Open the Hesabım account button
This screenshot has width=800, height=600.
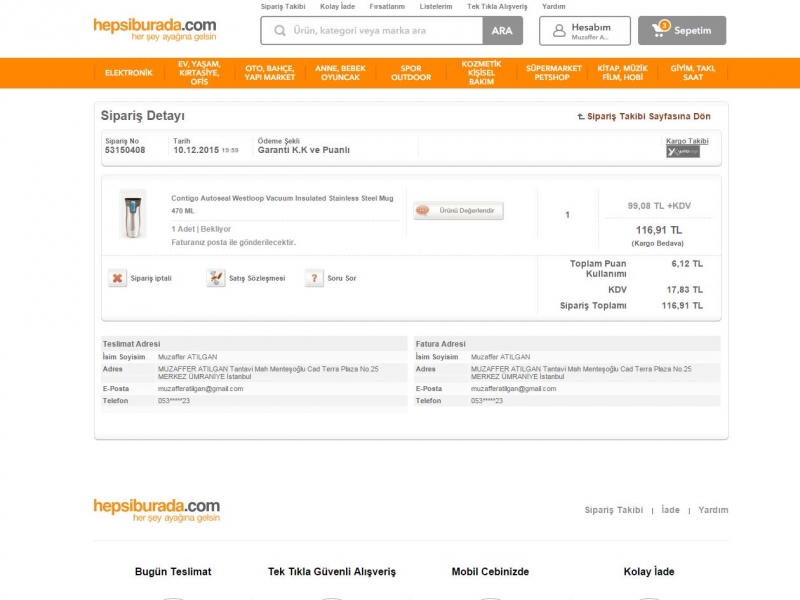(x=585, y=31)
